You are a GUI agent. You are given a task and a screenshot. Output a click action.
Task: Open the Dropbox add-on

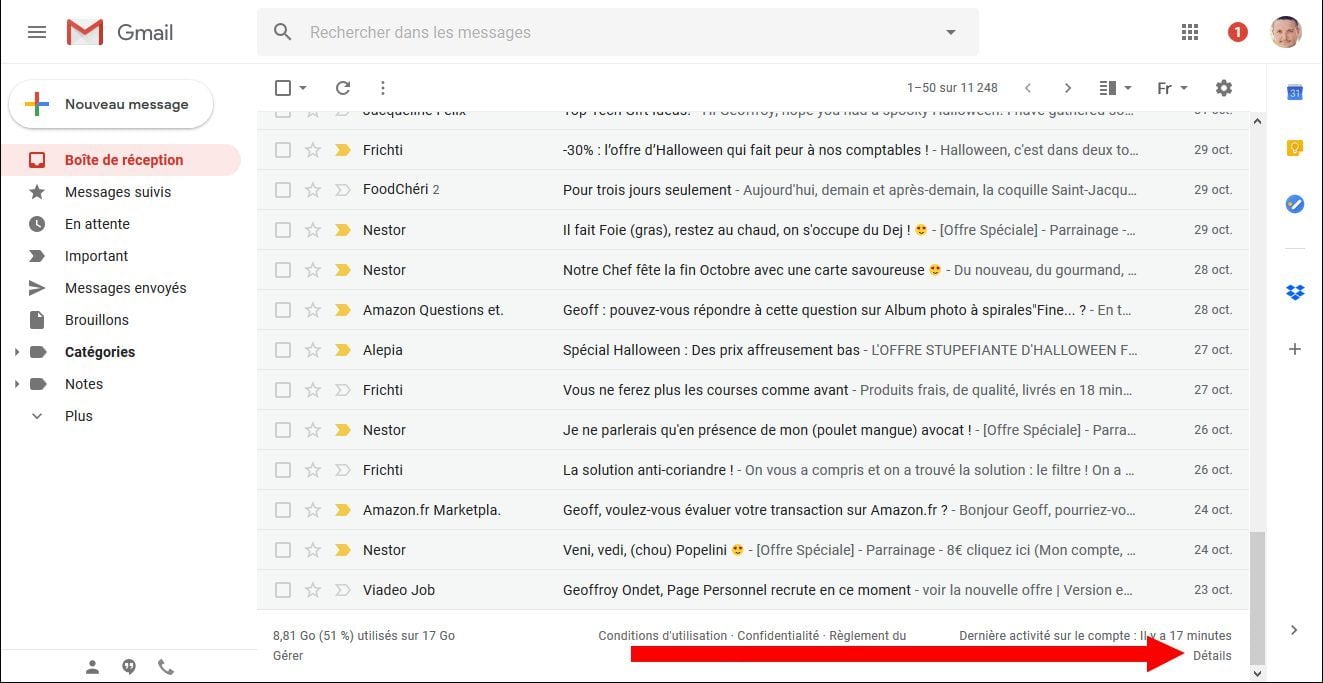tap(1295, 293)
